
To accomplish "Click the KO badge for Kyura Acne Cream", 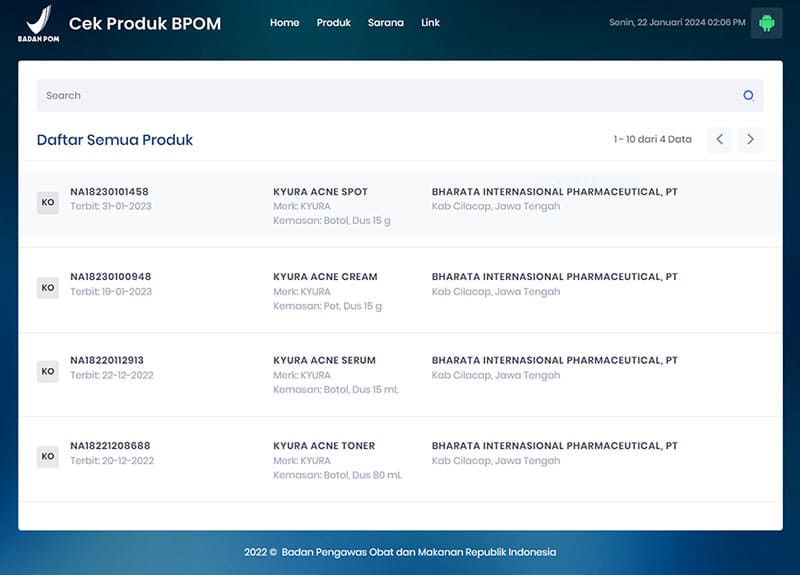I will (x=48, y=288).
